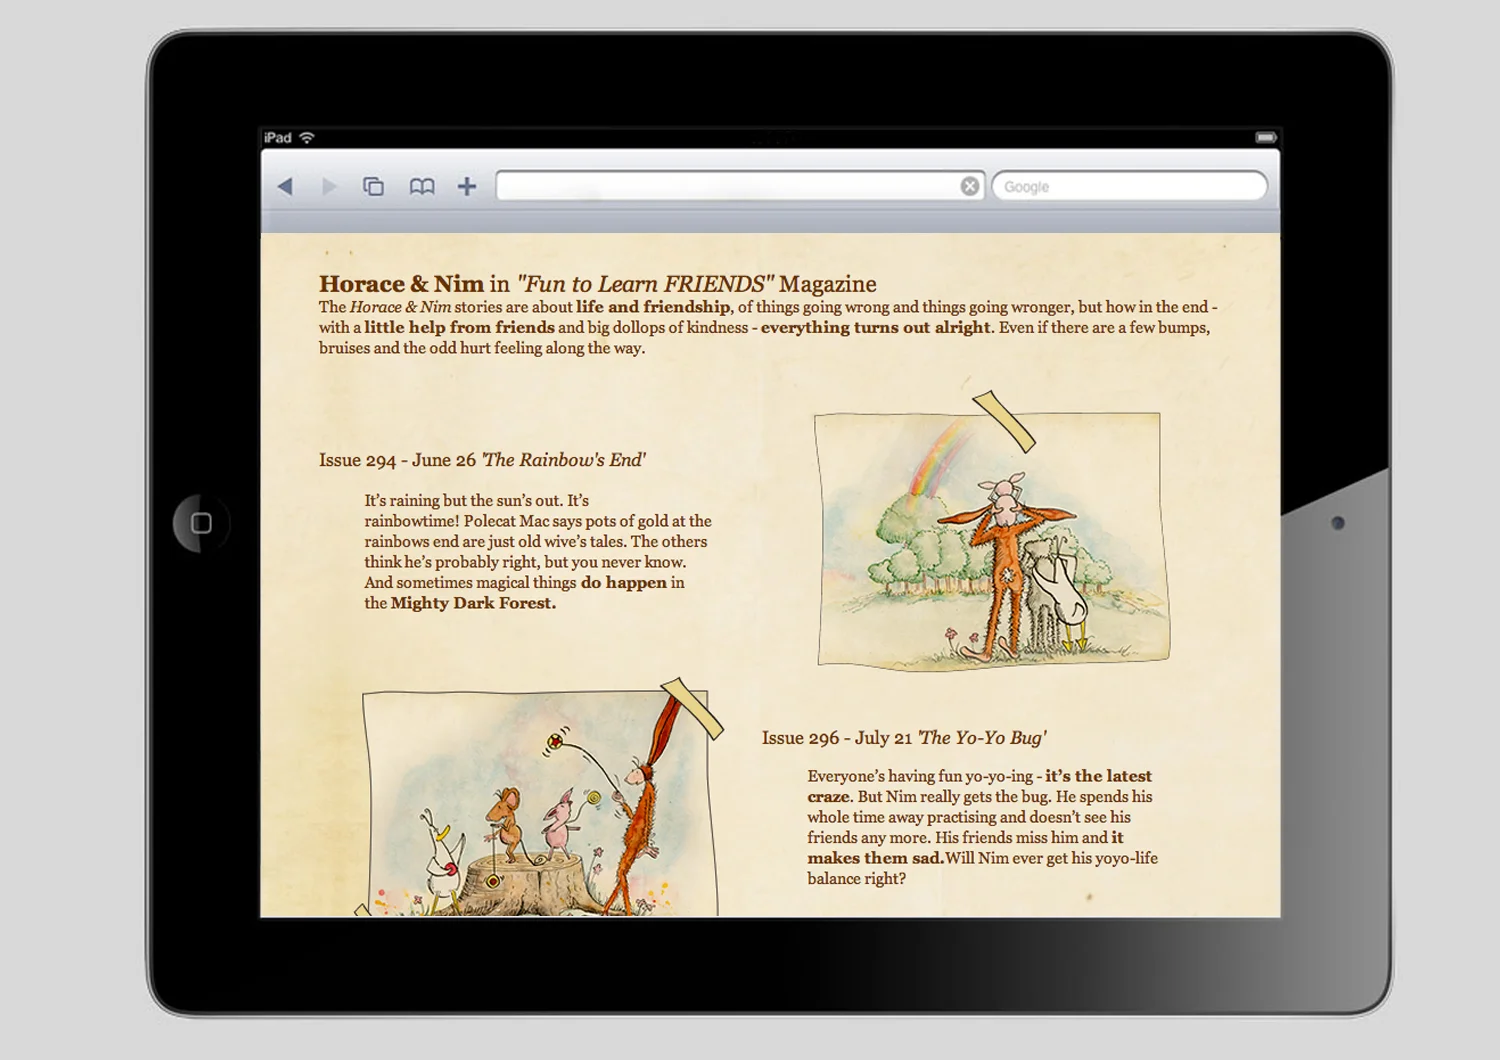Screen dimensions: 1500x1060
Task: Open The Yo-Yo Bug illustration
Action: [x=541, y=803]
